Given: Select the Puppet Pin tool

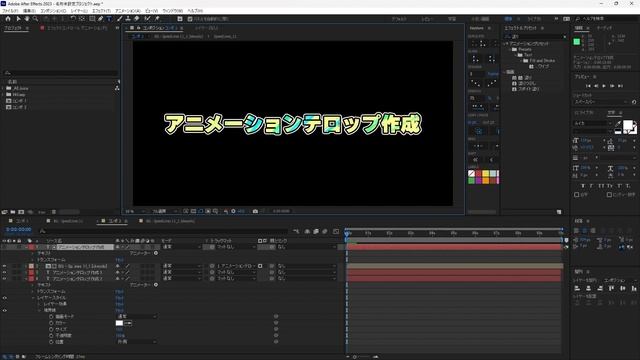Looking at the screenshot, I should [157, 19].
